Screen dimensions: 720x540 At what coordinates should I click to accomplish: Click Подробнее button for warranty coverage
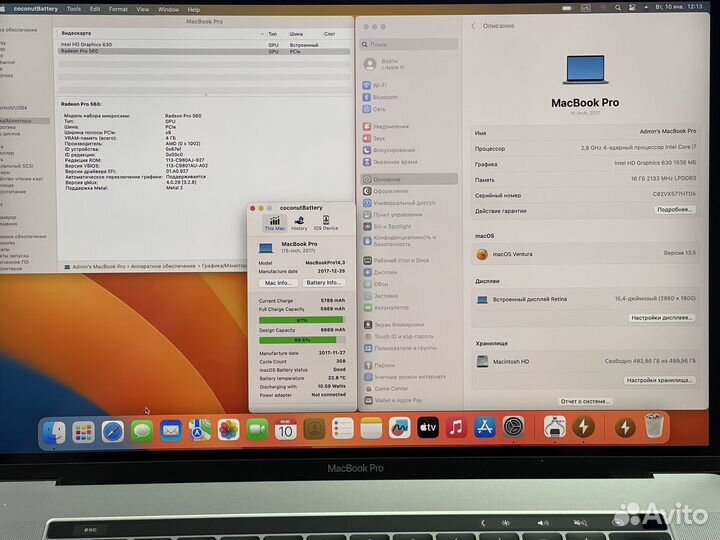(x=675, y=209)
